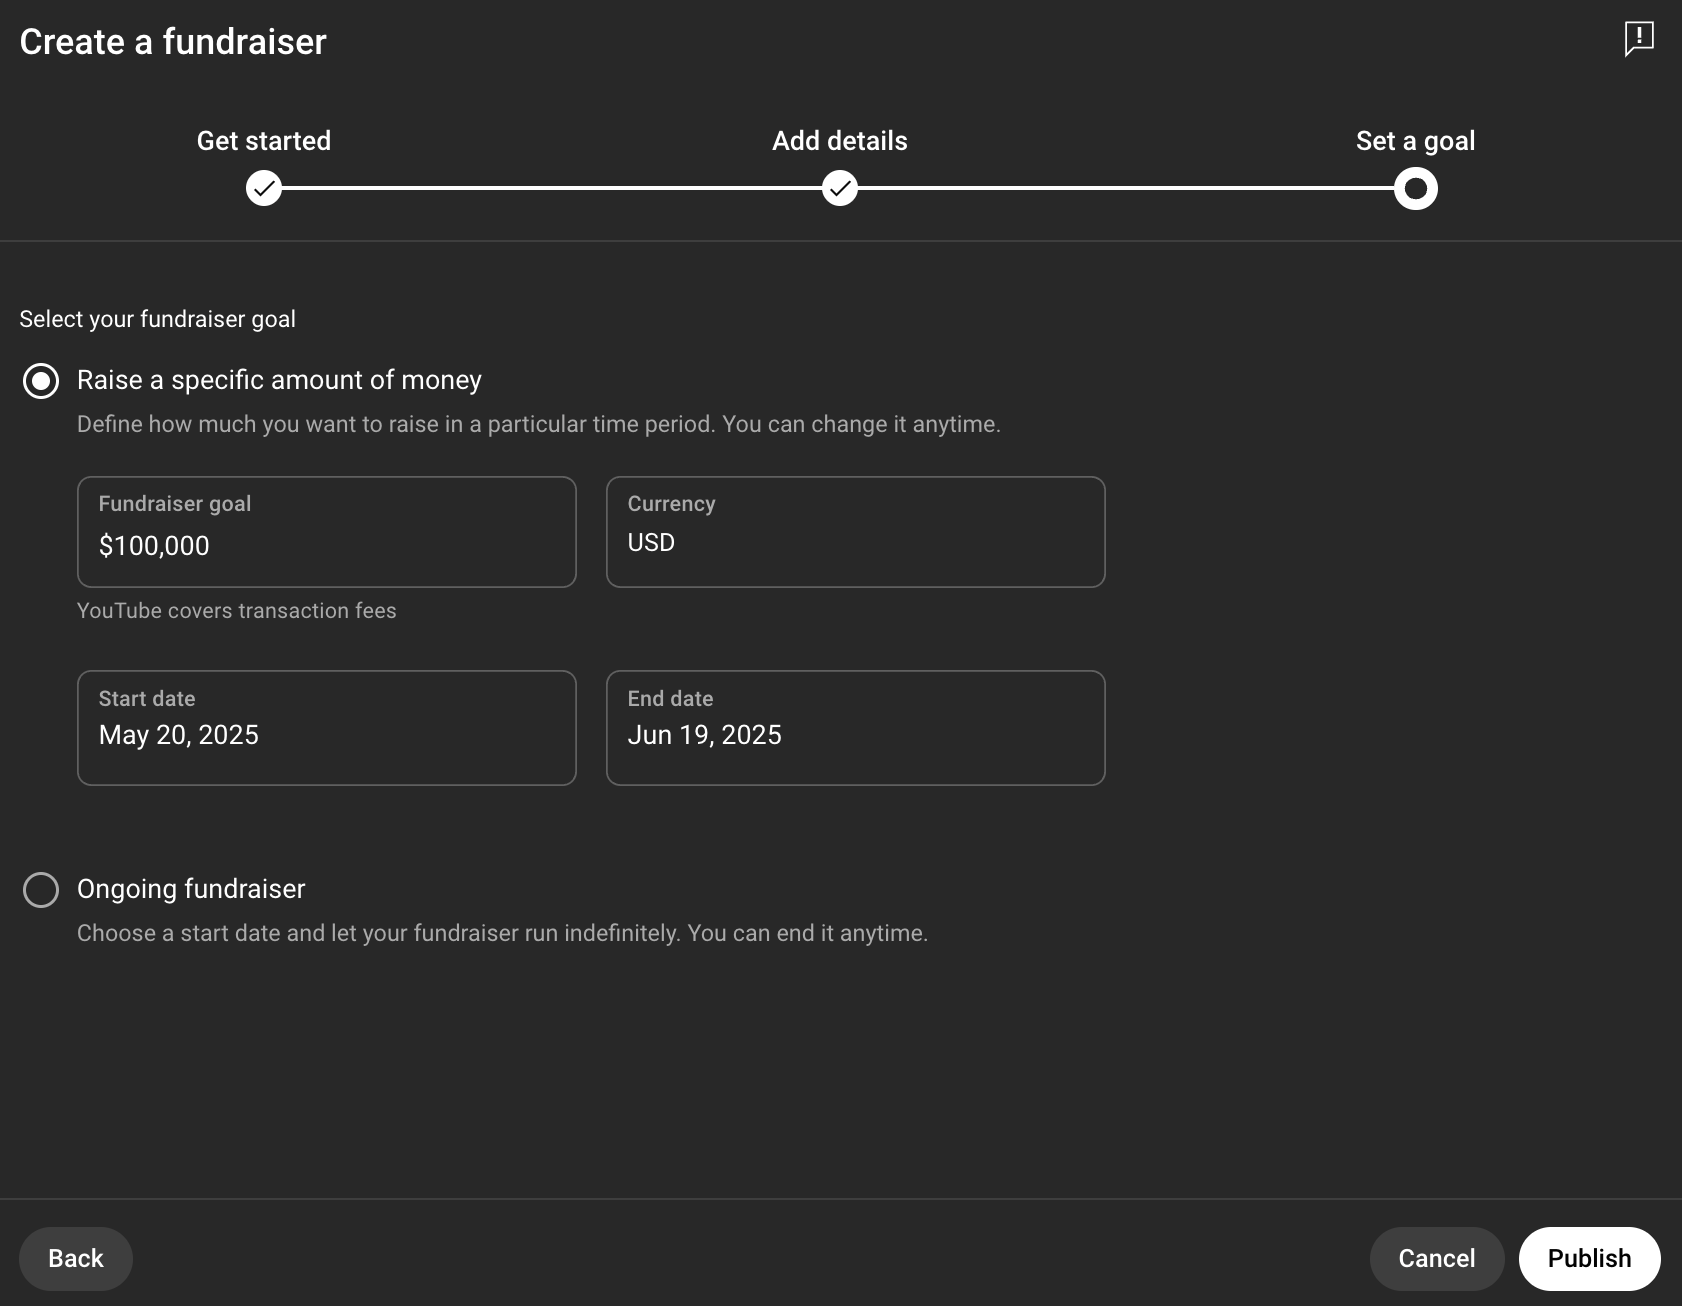Screen dimensions: 1682x1306
Task: Click the Set a goal step circle
Action: 1415,188
